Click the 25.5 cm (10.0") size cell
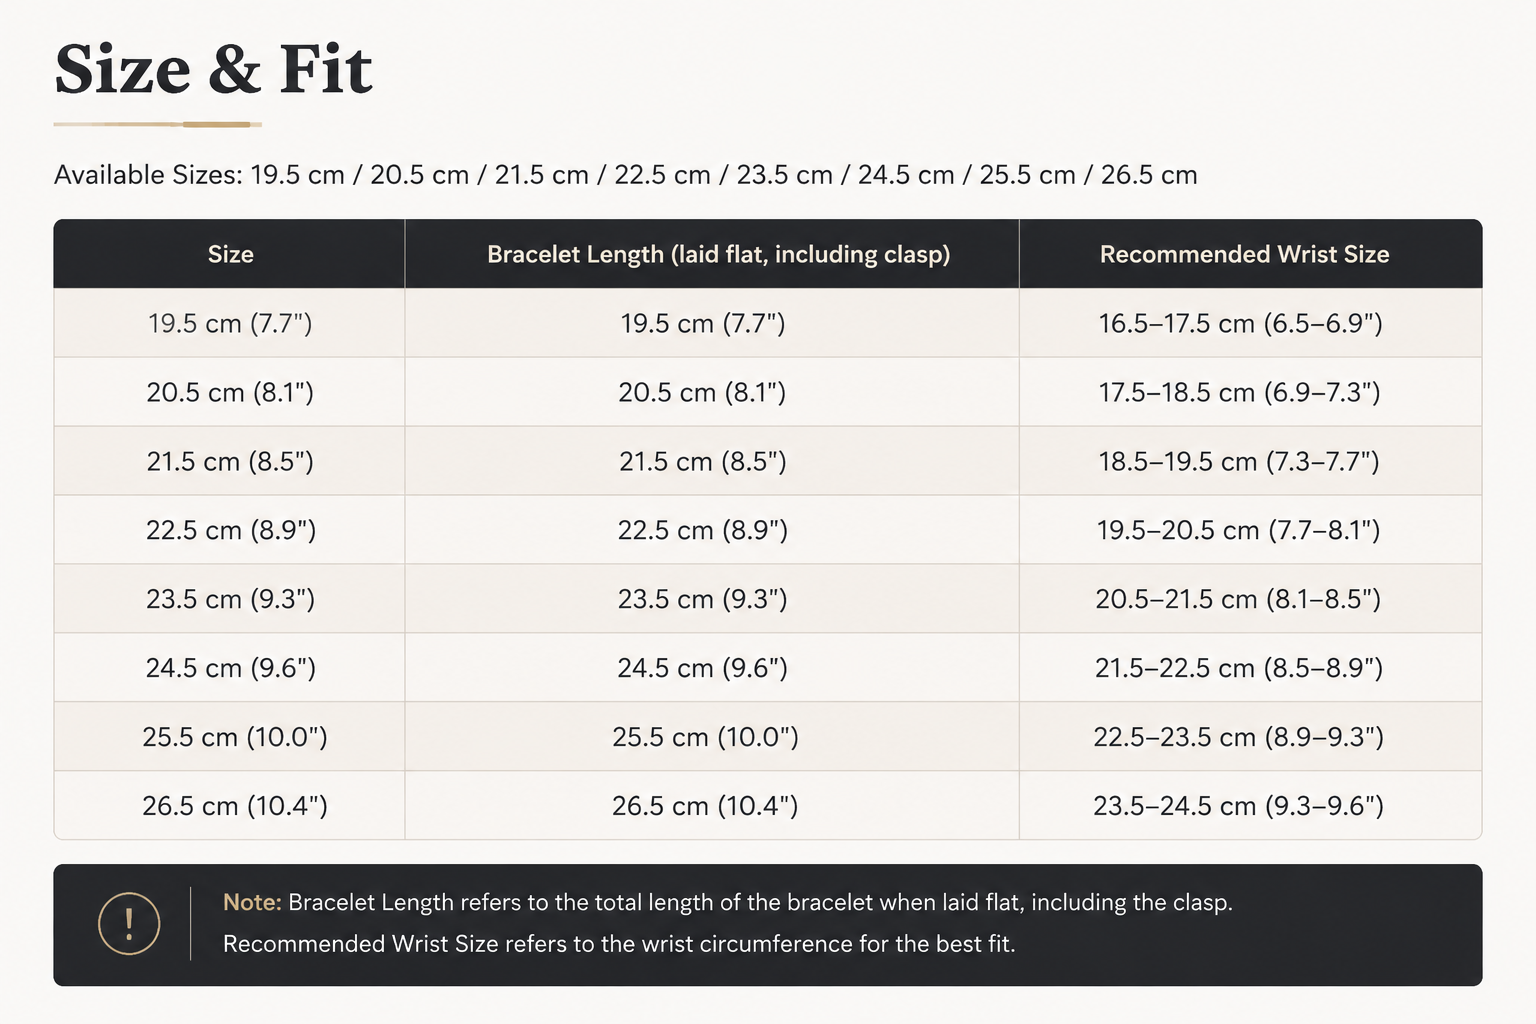Image resolution: width=1536 pixels, height=1024 pixels. 230,737
